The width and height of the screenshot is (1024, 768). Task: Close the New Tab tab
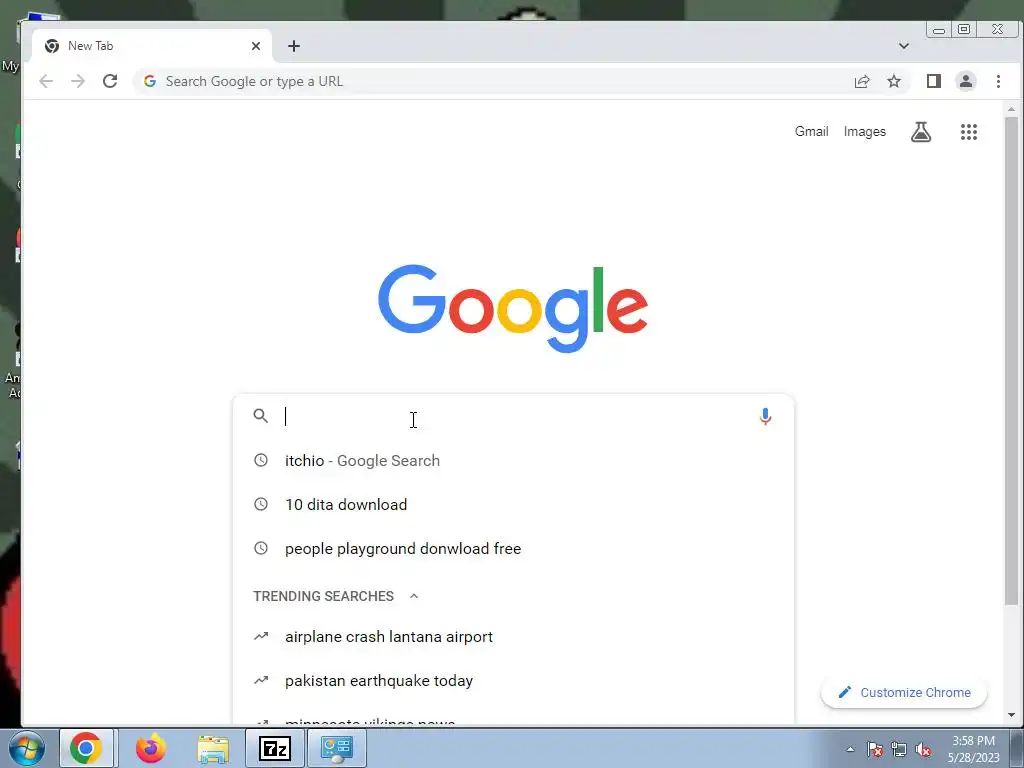256,46
